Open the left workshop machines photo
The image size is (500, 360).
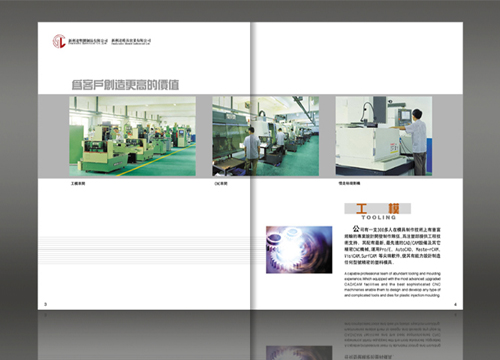click(x=132, y=136)
